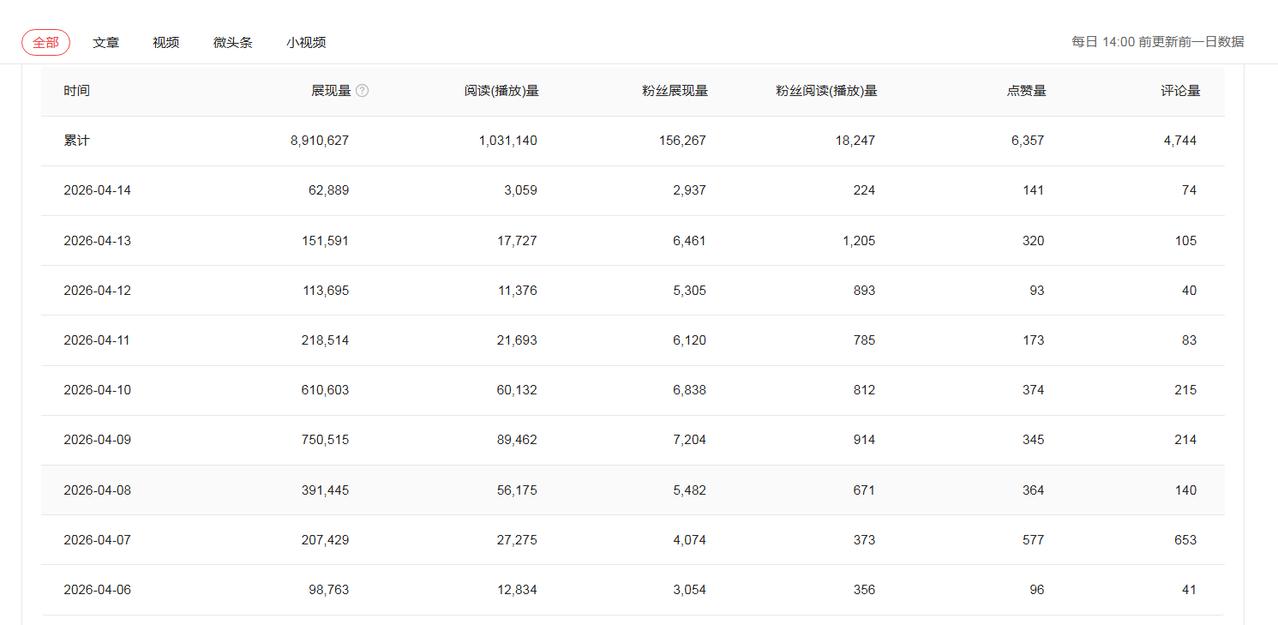Screen dimensions: 1278x625
Task: Click the help icon beside 展现量
Action: (x=362, y=91)
